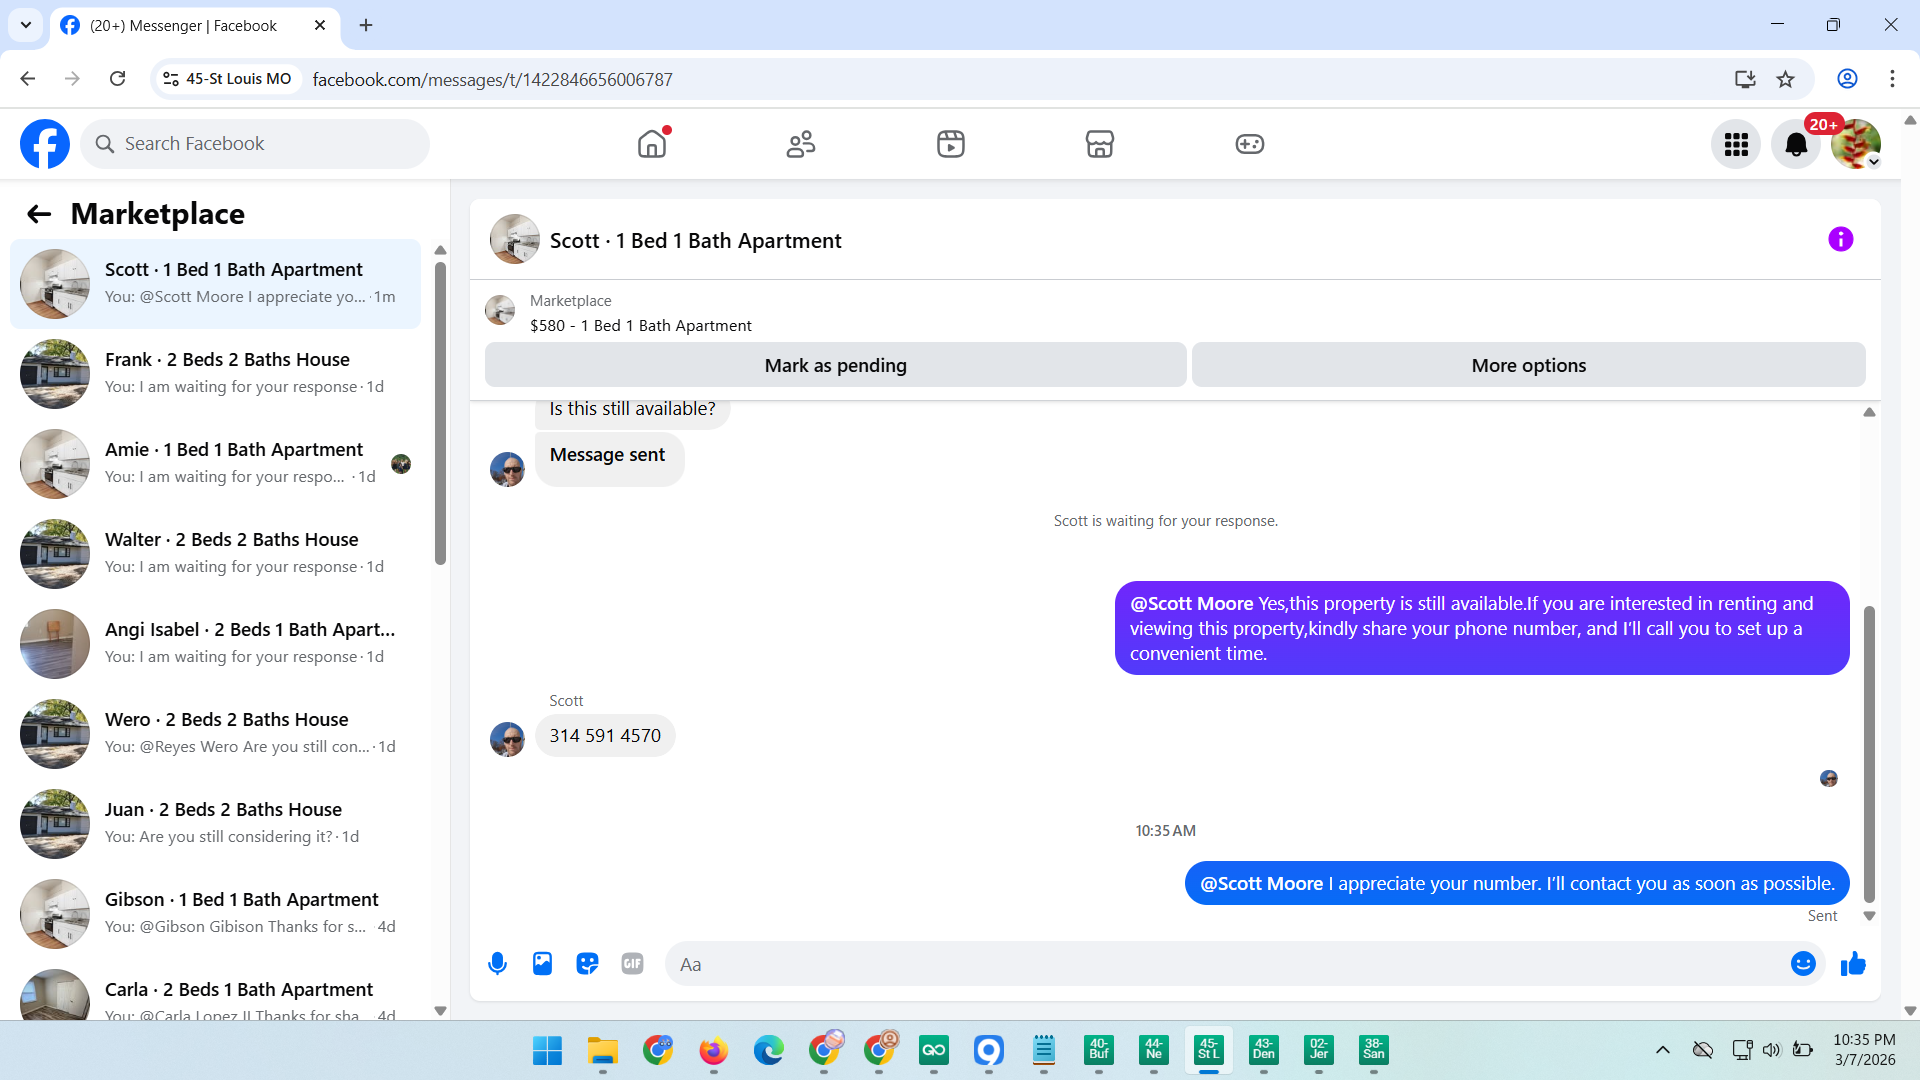Open the Facebook logo home link
This screenshot has width=1920, height=1080.
(45, 144)
